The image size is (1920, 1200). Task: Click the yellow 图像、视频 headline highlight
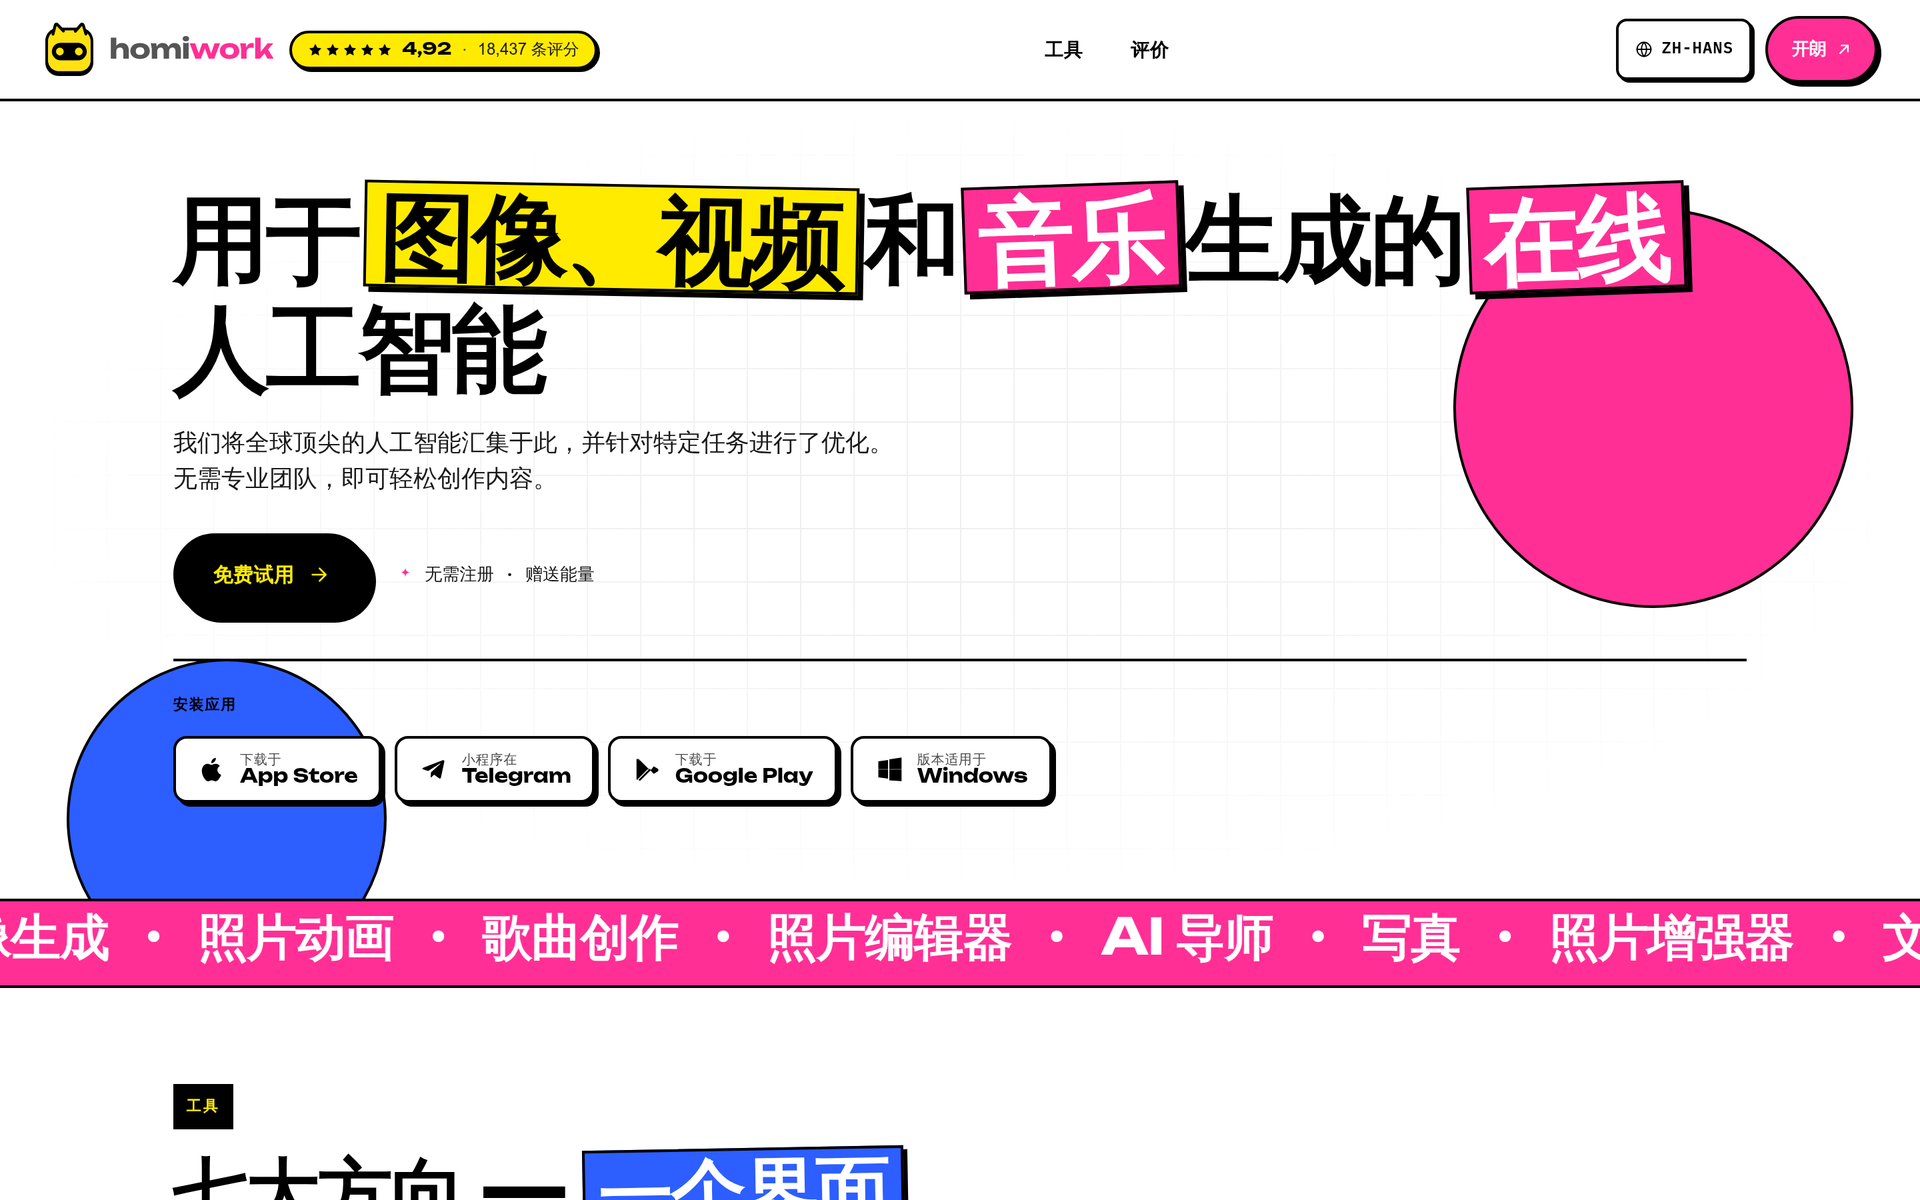point(612,240)
